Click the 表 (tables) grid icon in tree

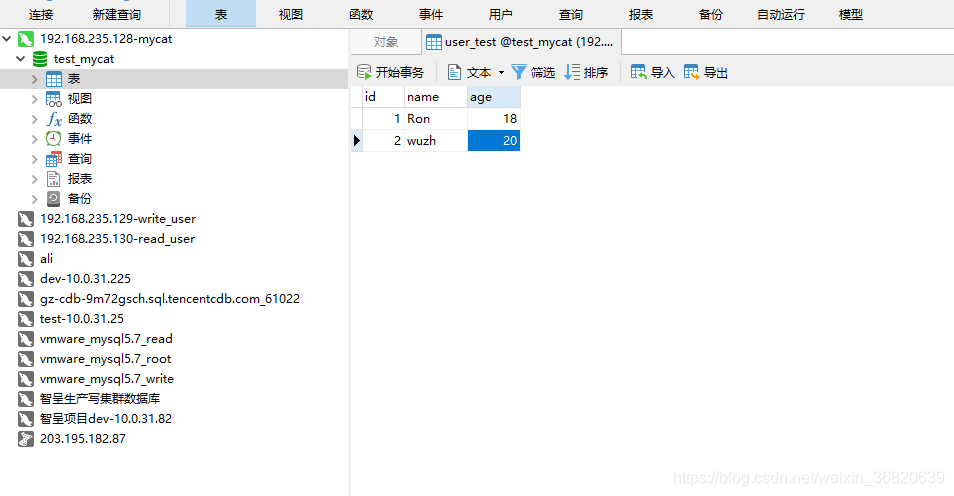pos(54,79)
